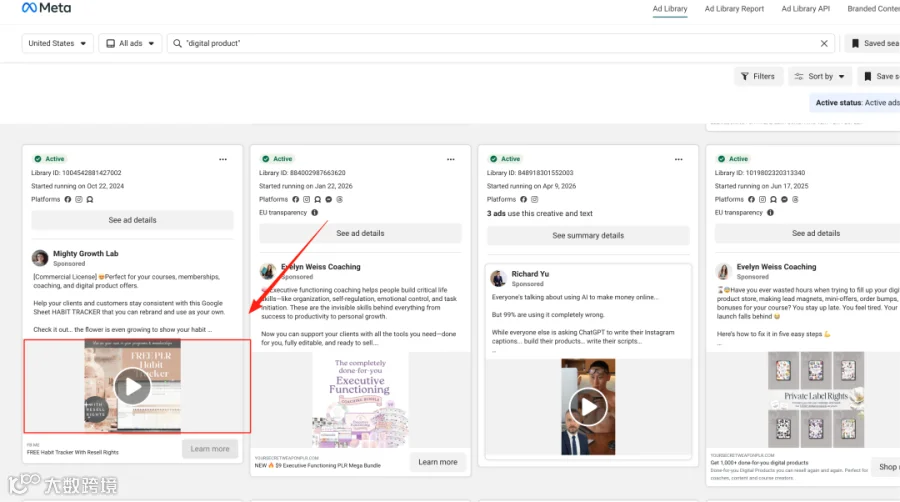Click EU transparency info icon on 884002987663620 ad
The image size is (900, 502).
315,213
